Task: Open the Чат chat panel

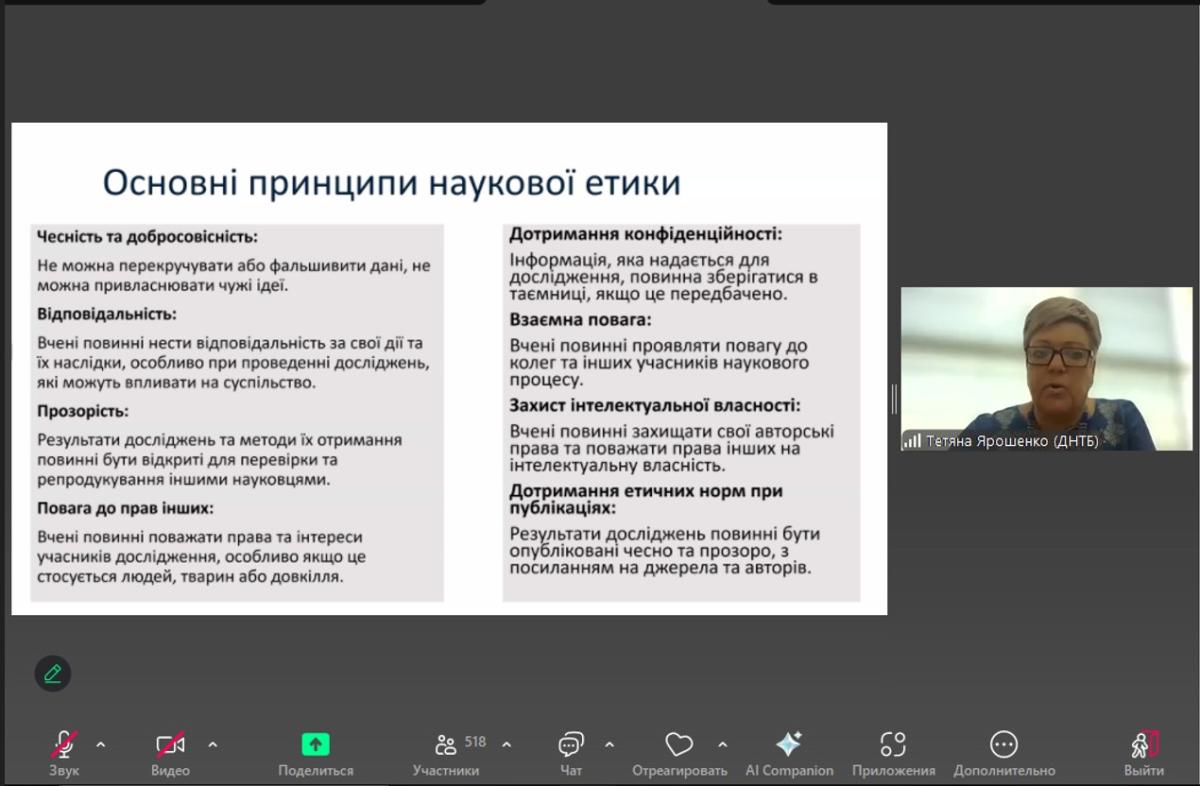Action: [571, 745]
